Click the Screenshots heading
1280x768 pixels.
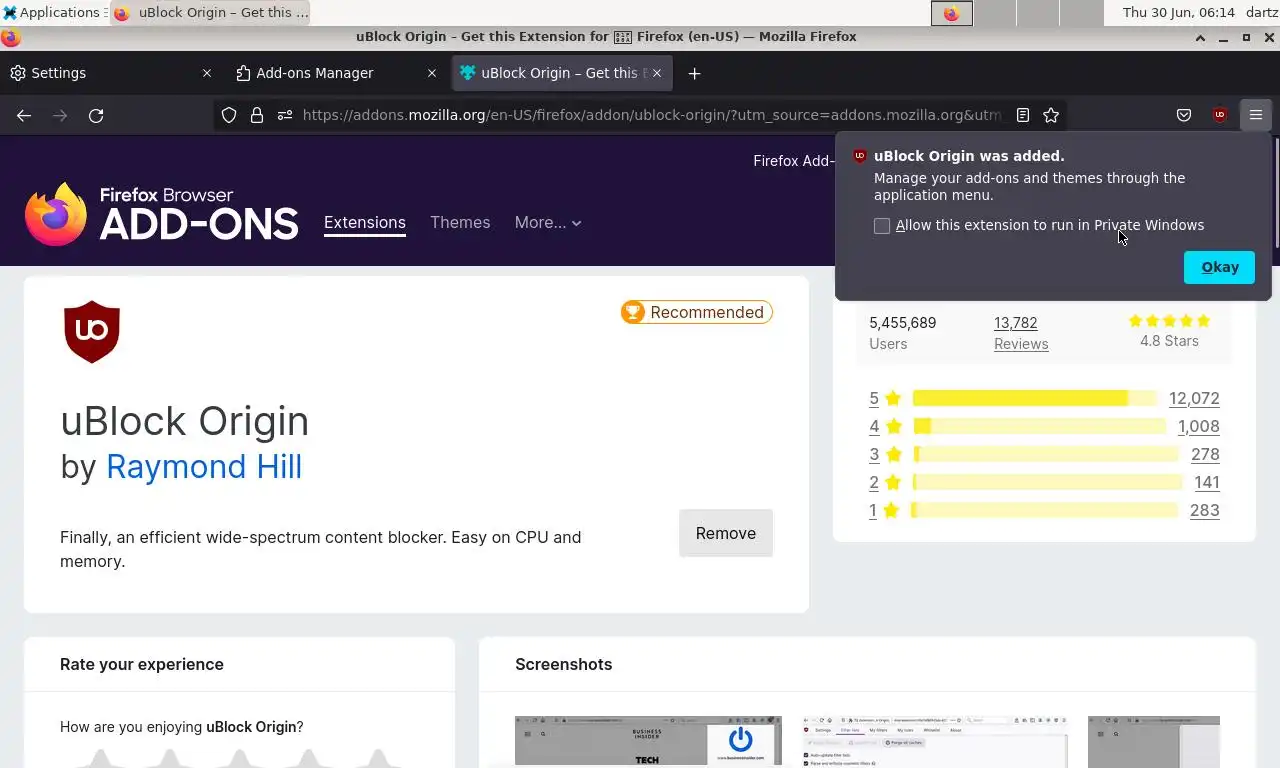[563, 664]
